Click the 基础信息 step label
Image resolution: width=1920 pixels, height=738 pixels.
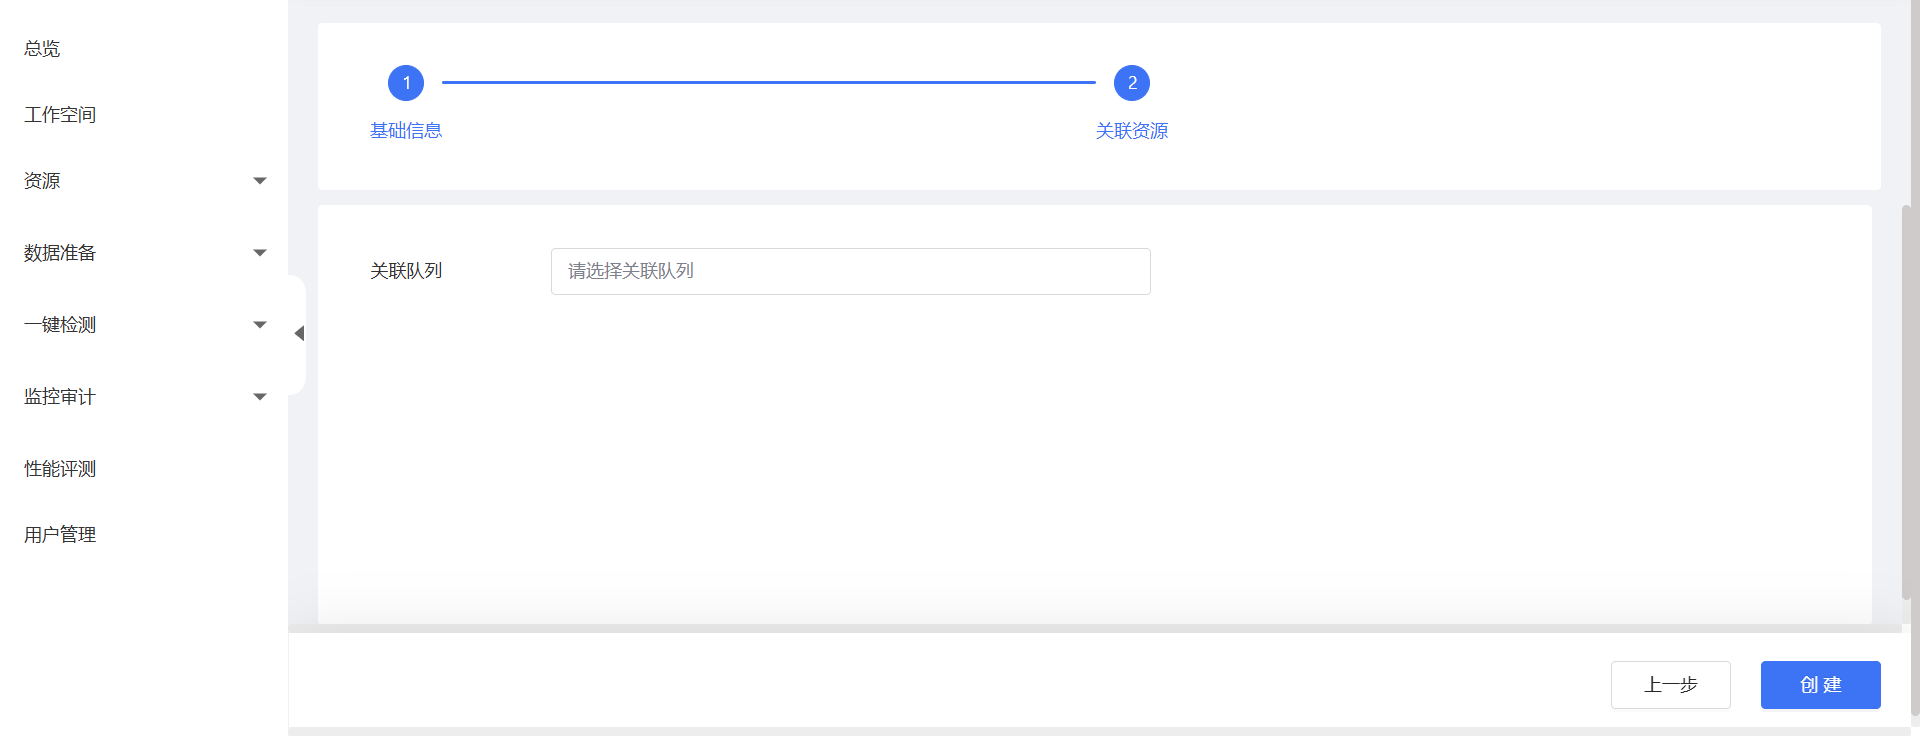click(x=406, y=131)
